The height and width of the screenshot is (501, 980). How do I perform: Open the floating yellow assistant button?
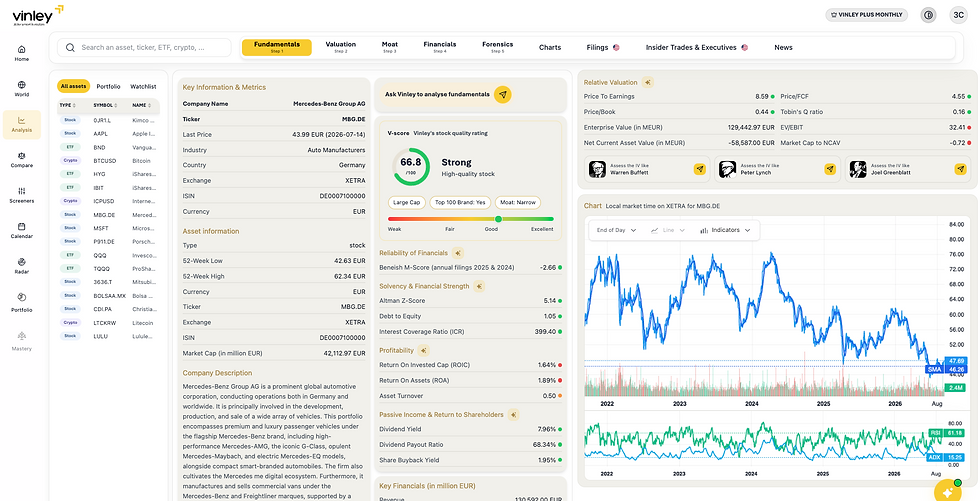tap(948, 491)
